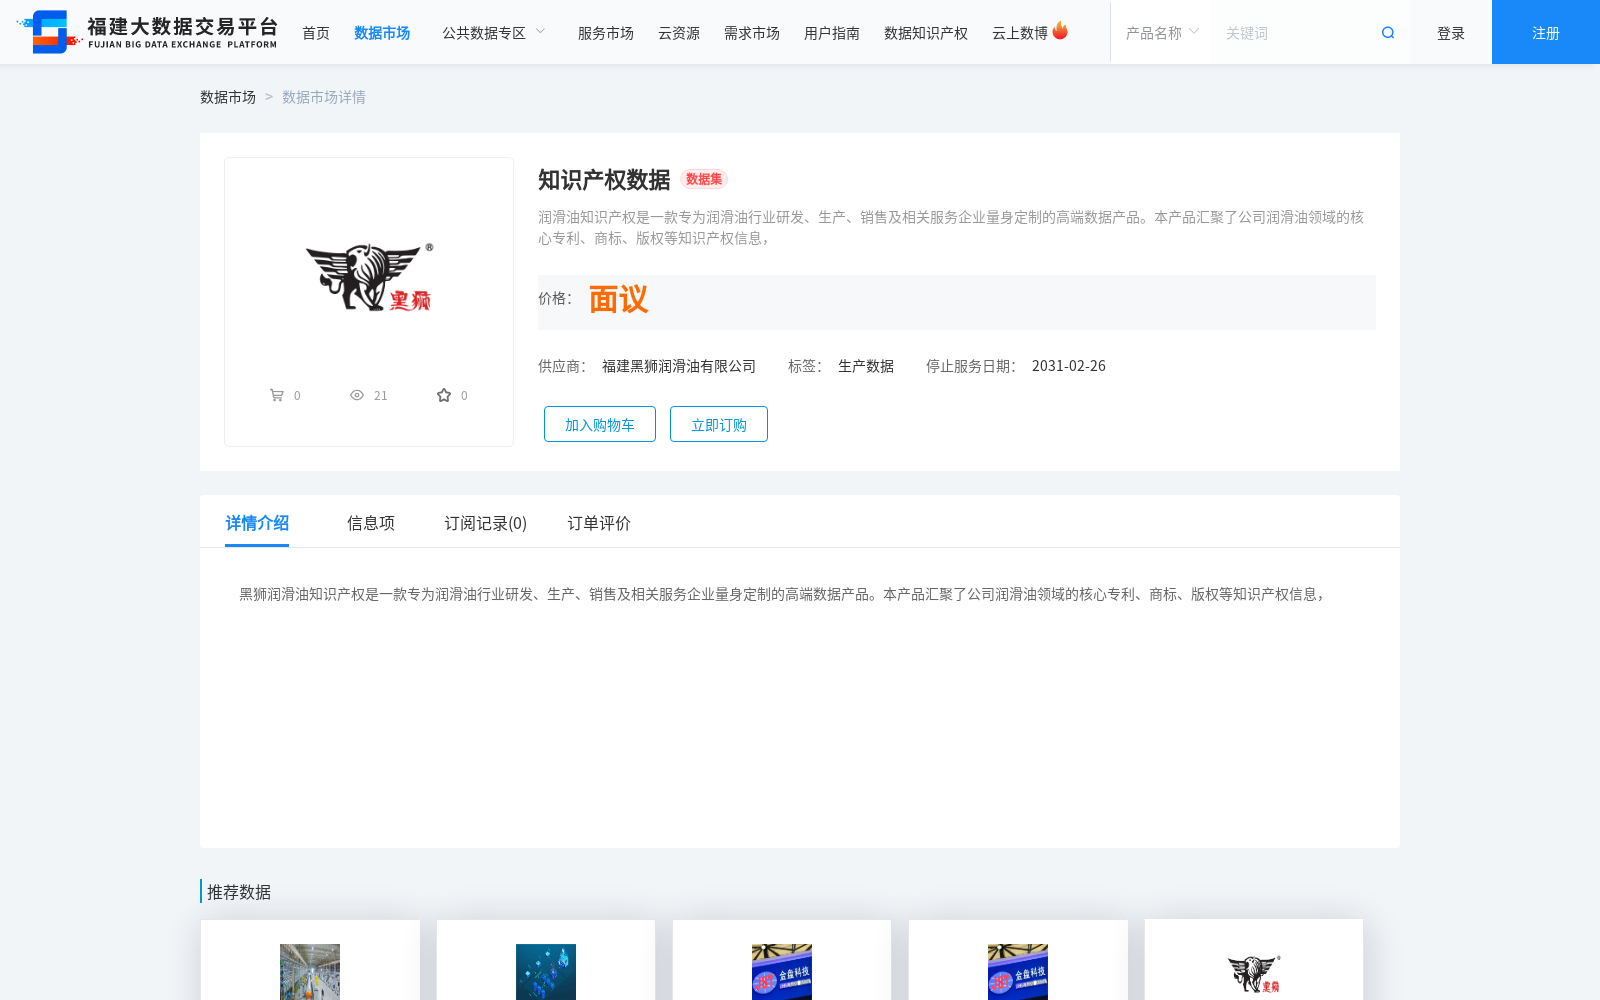The height and width of the screenshot is (1000, 1600).
Task: Click the product title 知识产权数据
Action: pyautogui.click(x=604, y=180)
